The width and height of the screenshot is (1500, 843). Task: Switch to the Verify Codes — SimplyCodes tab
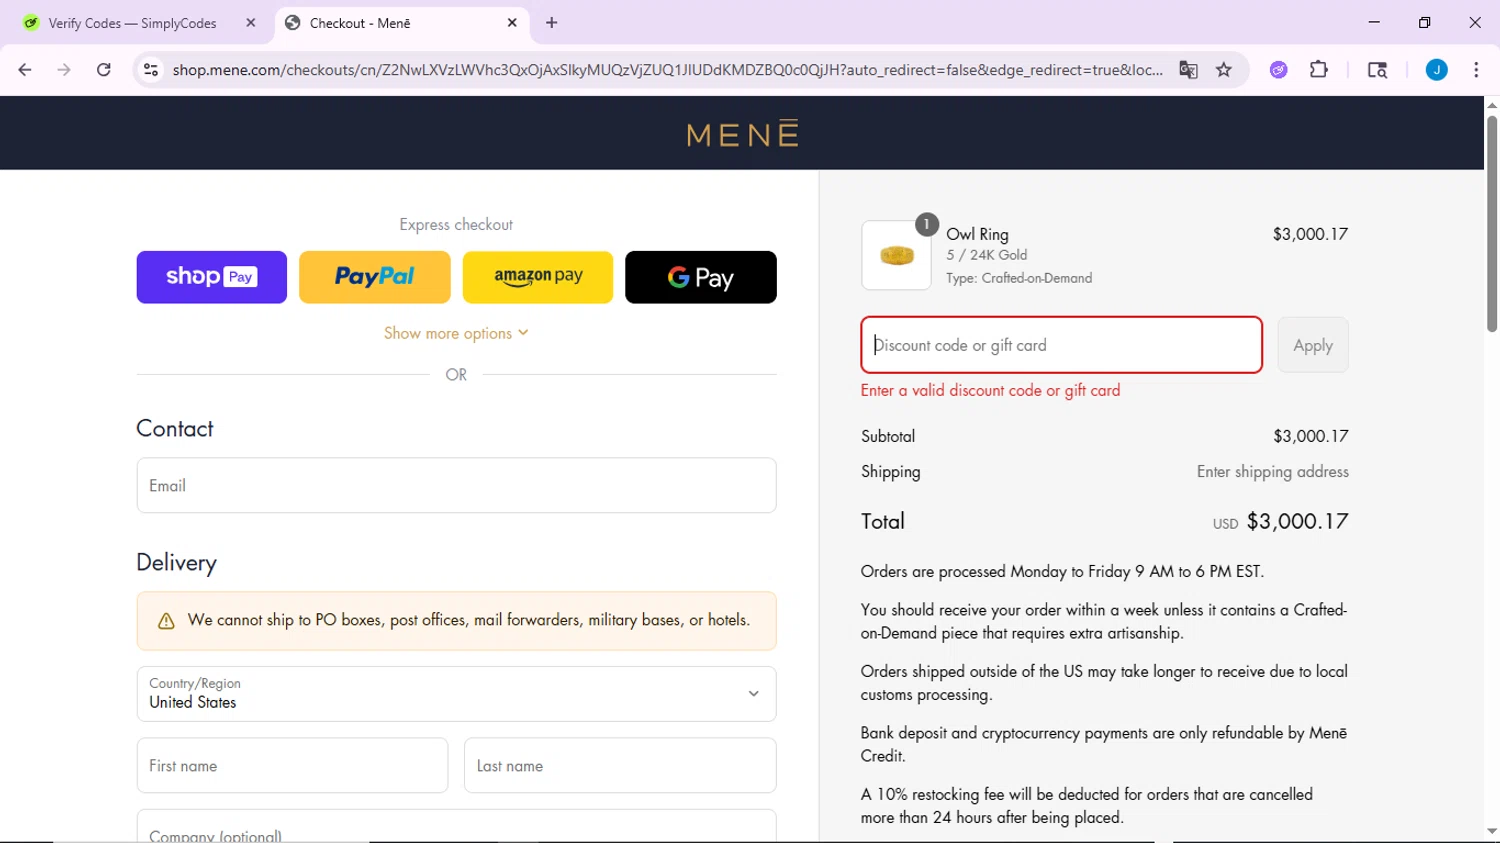tap(133, 23)
